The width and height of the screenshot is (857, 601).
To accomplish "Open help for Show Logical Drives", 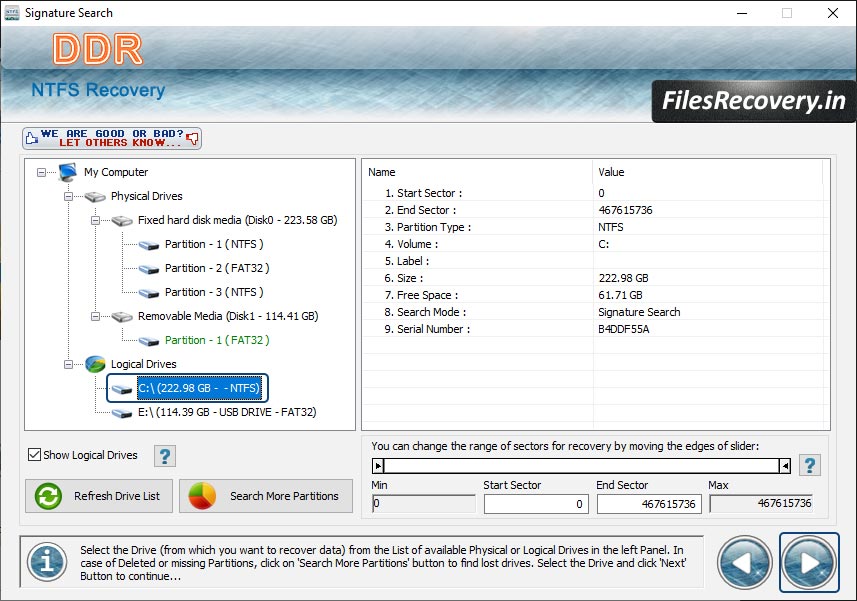I will [x=165, y=456].
